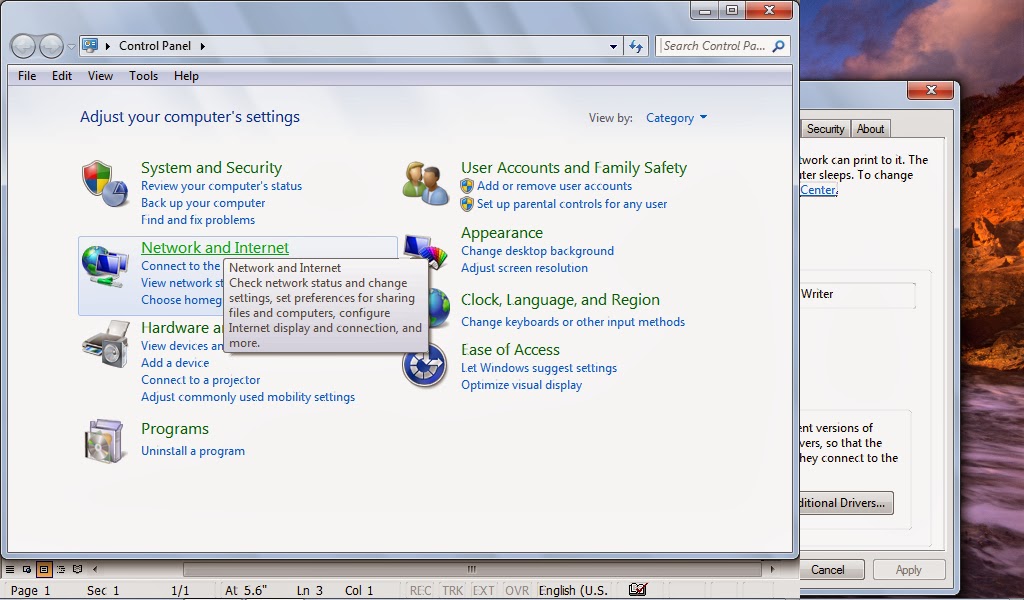Select Word Print Layout view icon
Screen dimensions: 1024x600
[44, 569]
